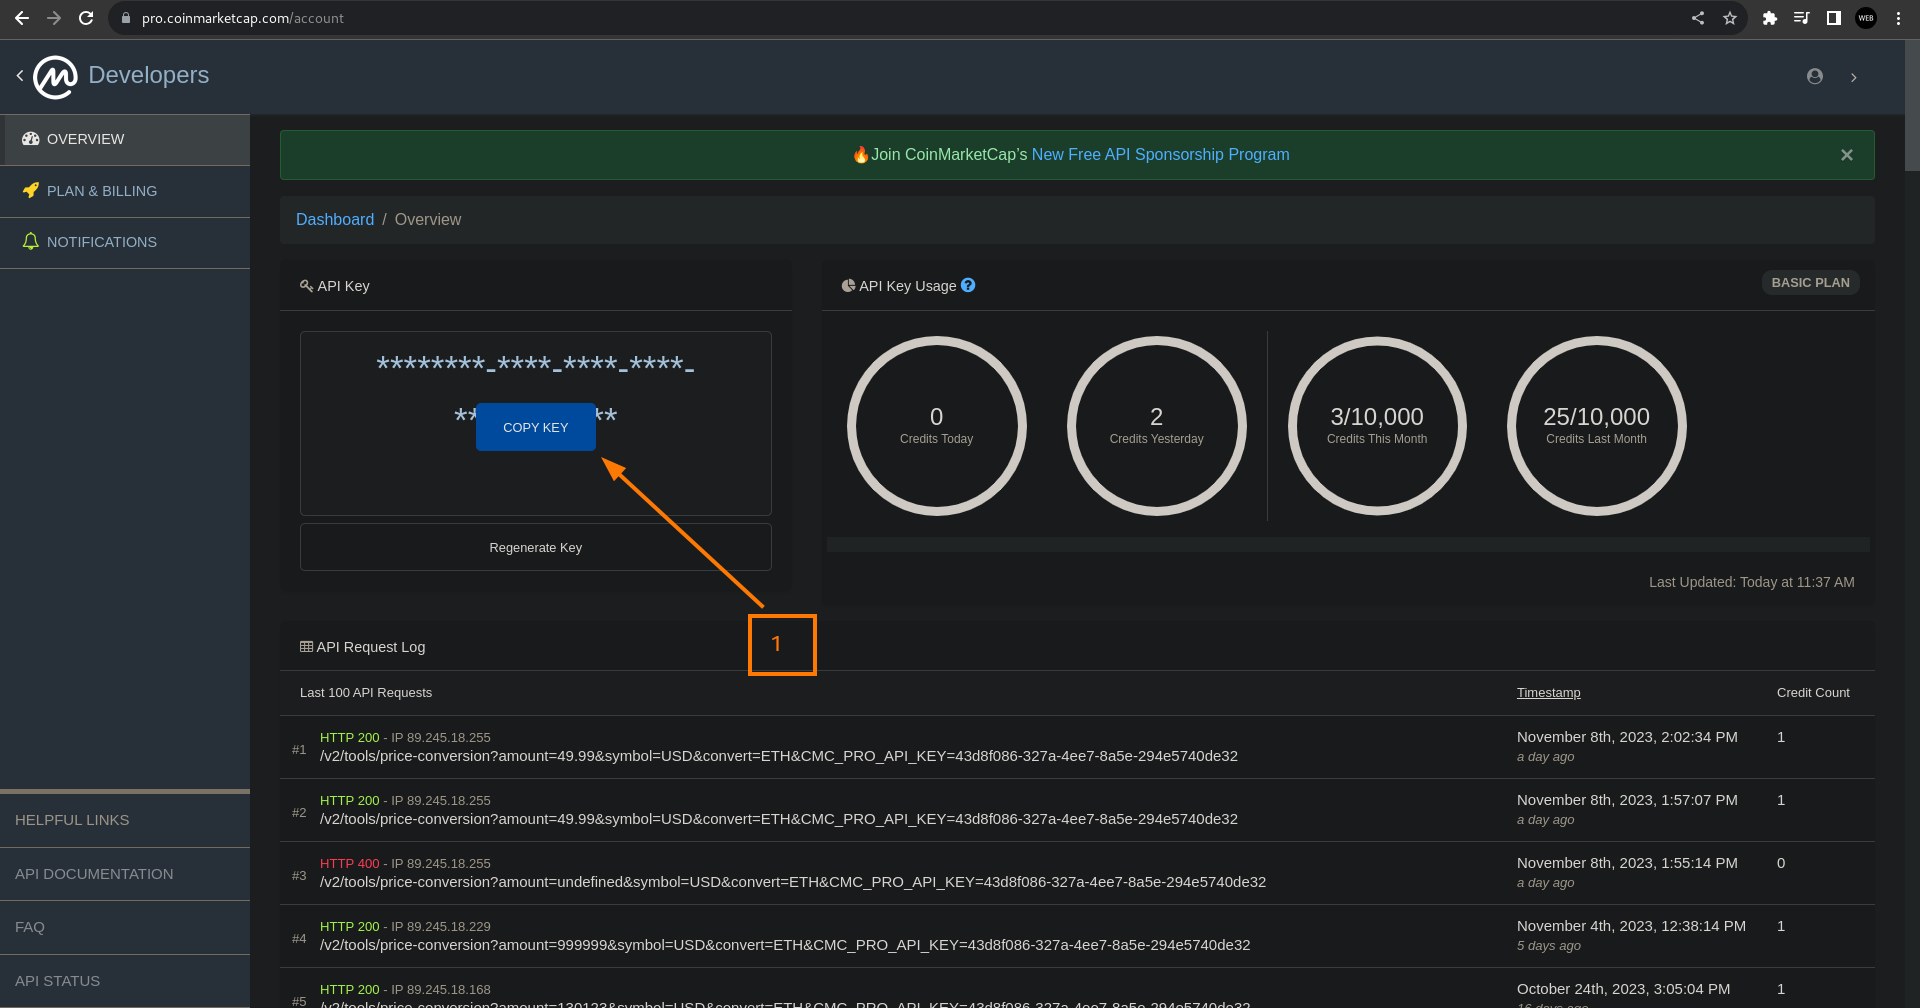
Task: Click the Credits This Month gauge
Action: [1377, 426]
